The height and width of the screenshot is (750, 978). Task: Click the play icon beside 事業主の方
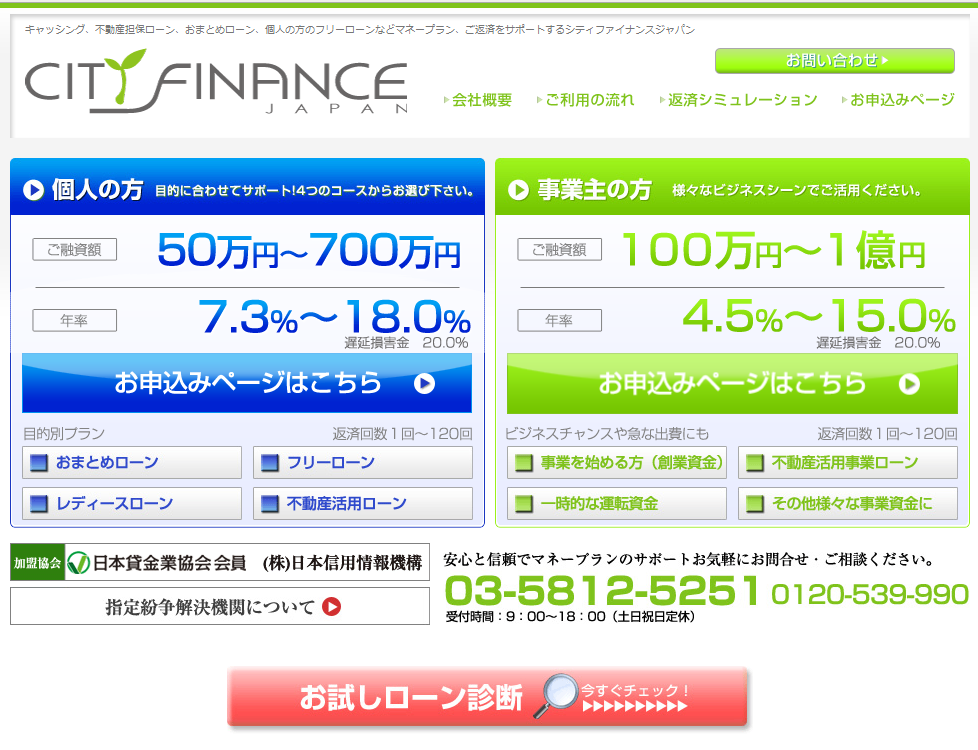(518, 190)
